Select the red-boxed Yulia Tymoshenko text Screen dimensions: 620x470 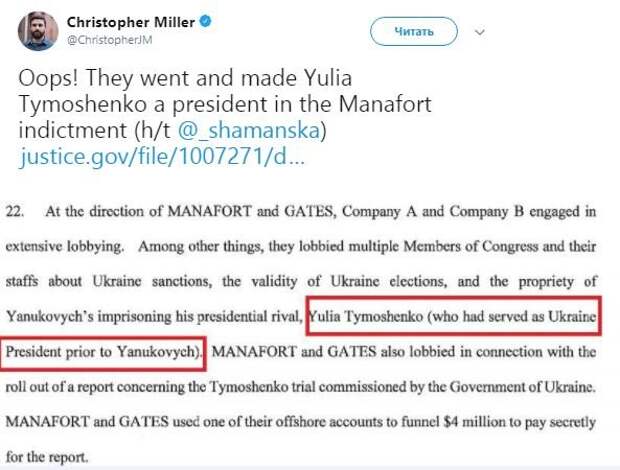coord(454,316)
